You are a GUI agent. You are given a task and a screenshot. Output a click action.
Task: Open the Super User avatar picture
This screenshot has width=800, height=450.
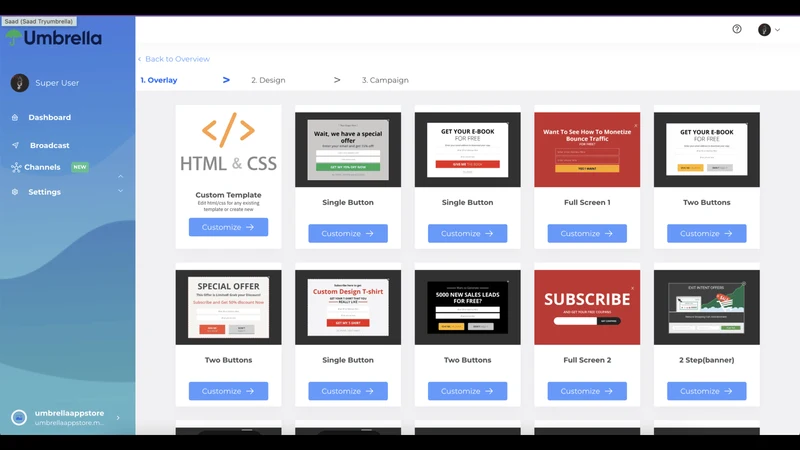coord(19,83)
